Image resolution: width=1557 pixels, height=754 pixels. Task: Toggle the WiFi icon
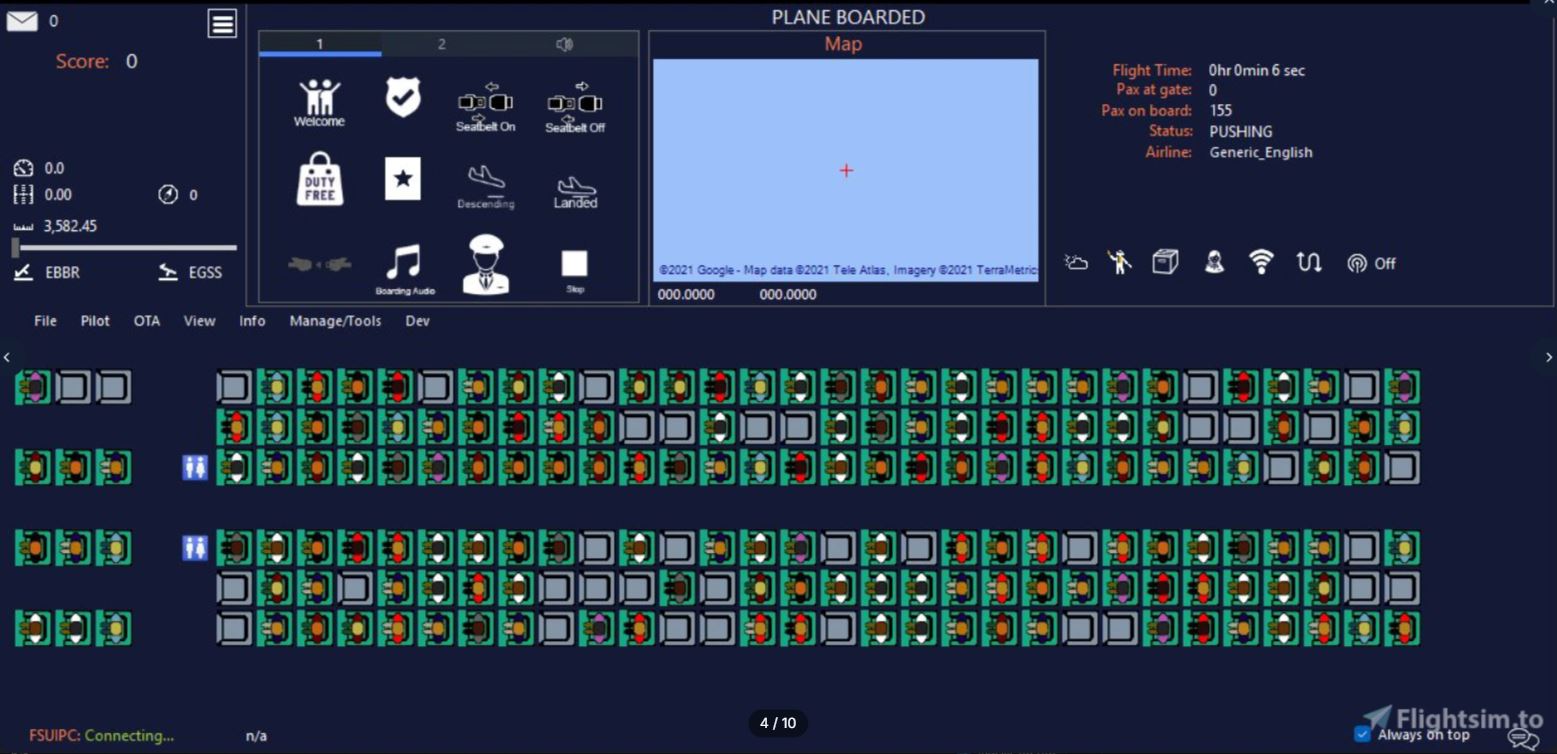click(x=1262, y=262)
